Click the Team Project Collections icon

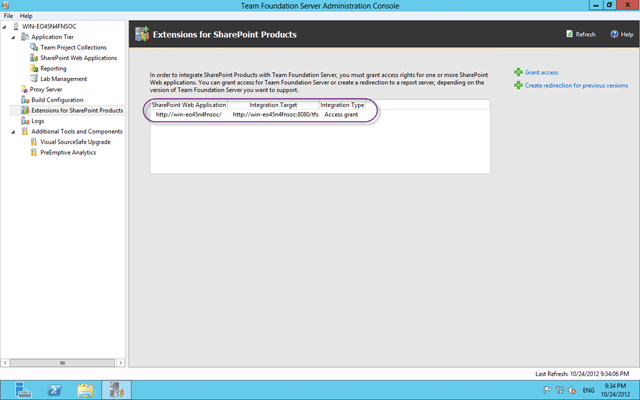click(x=34, y=47)
